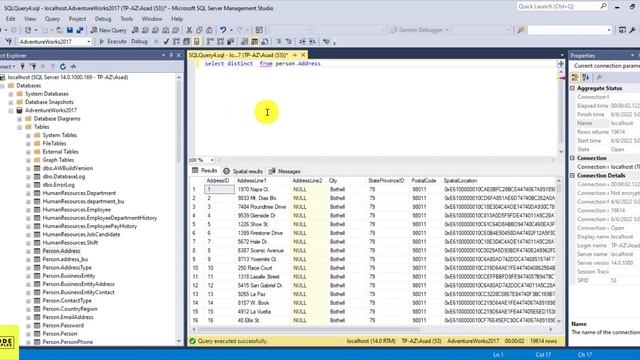Image resolution: width=640 pixels, height=360 pixels.
Task: Toggle Results to Text
Action: [x=244, y=42]
